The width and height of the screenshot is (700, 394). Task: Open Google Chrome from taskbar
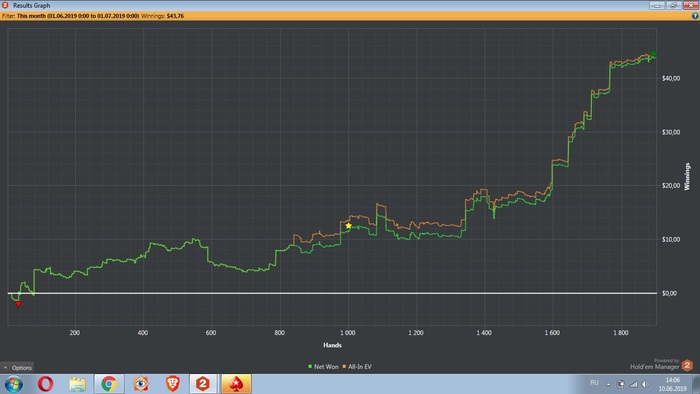(x=109, y=384)
